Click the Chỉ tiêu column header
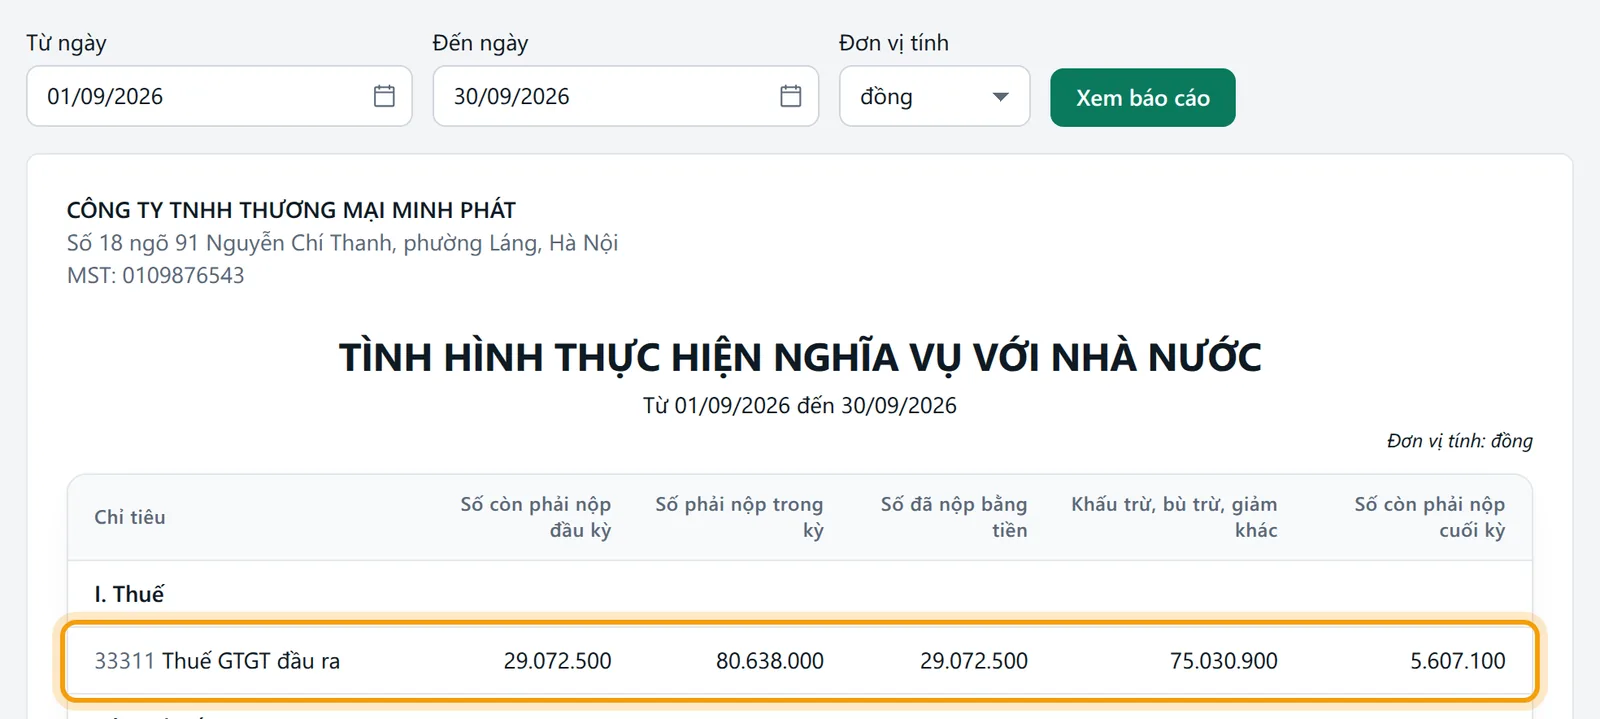This screenshot has width=1600, height=719. pos(130,517)
